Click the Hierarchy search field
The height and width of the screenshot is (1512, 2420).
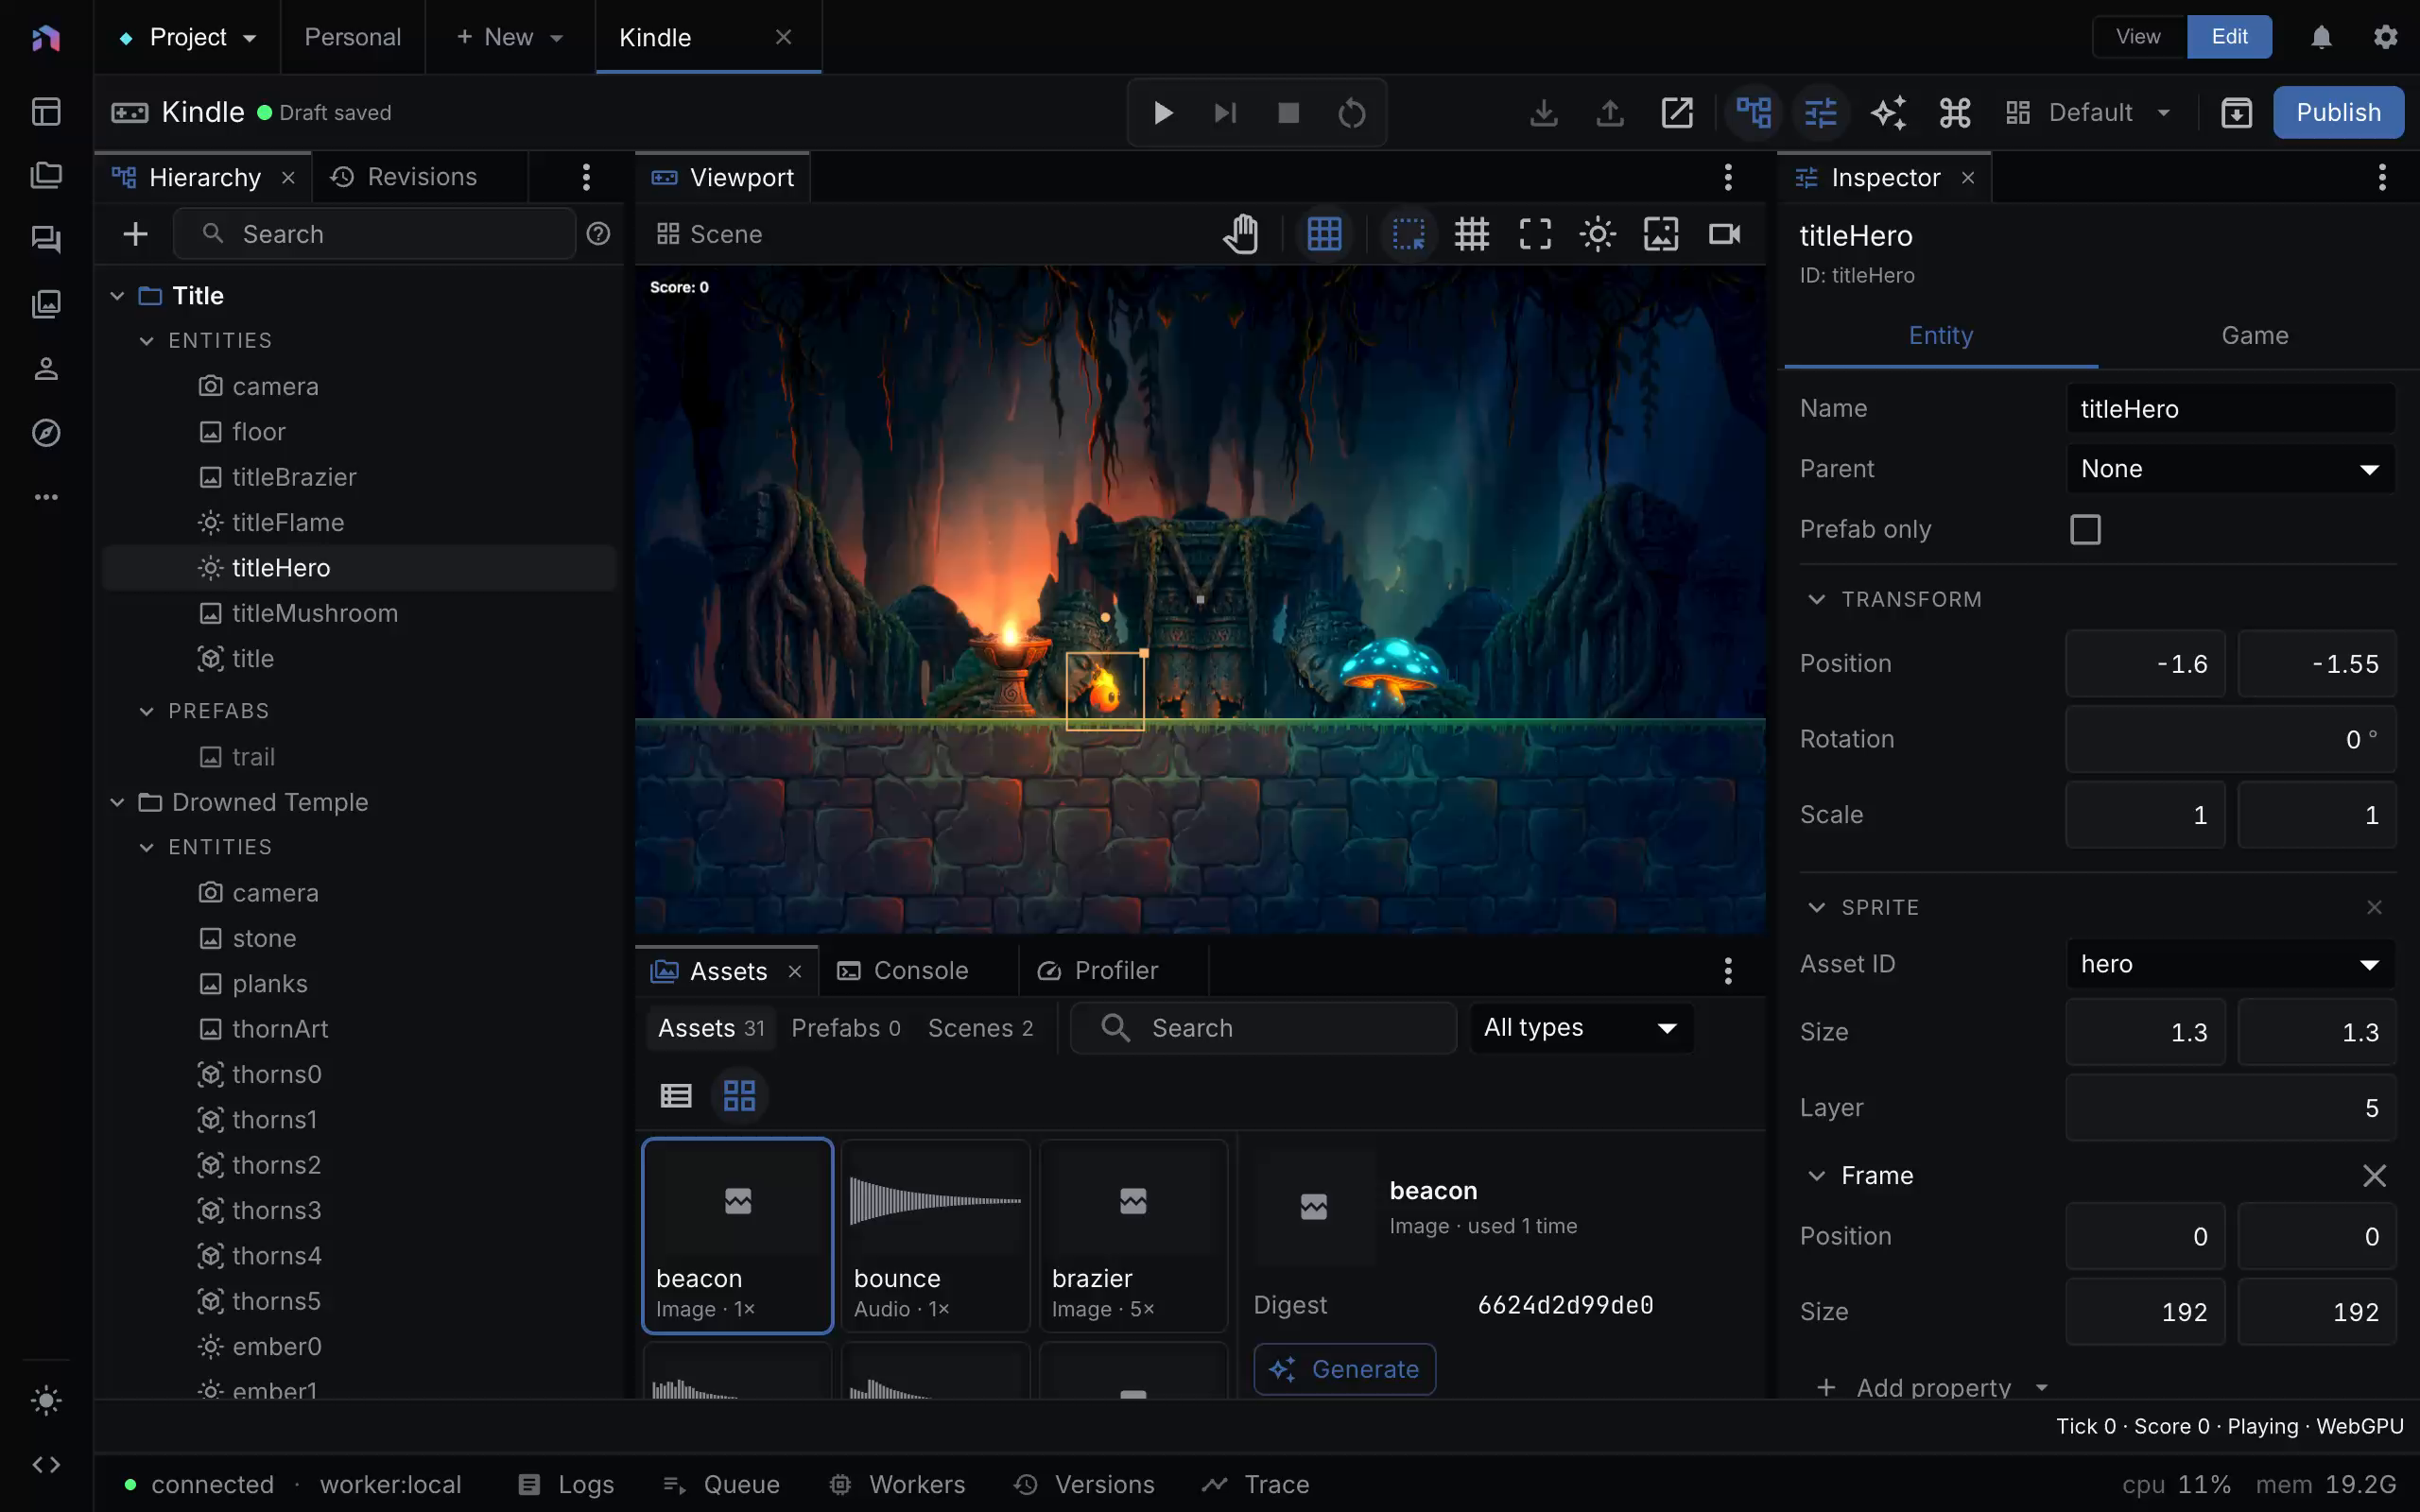pos(375,234)
